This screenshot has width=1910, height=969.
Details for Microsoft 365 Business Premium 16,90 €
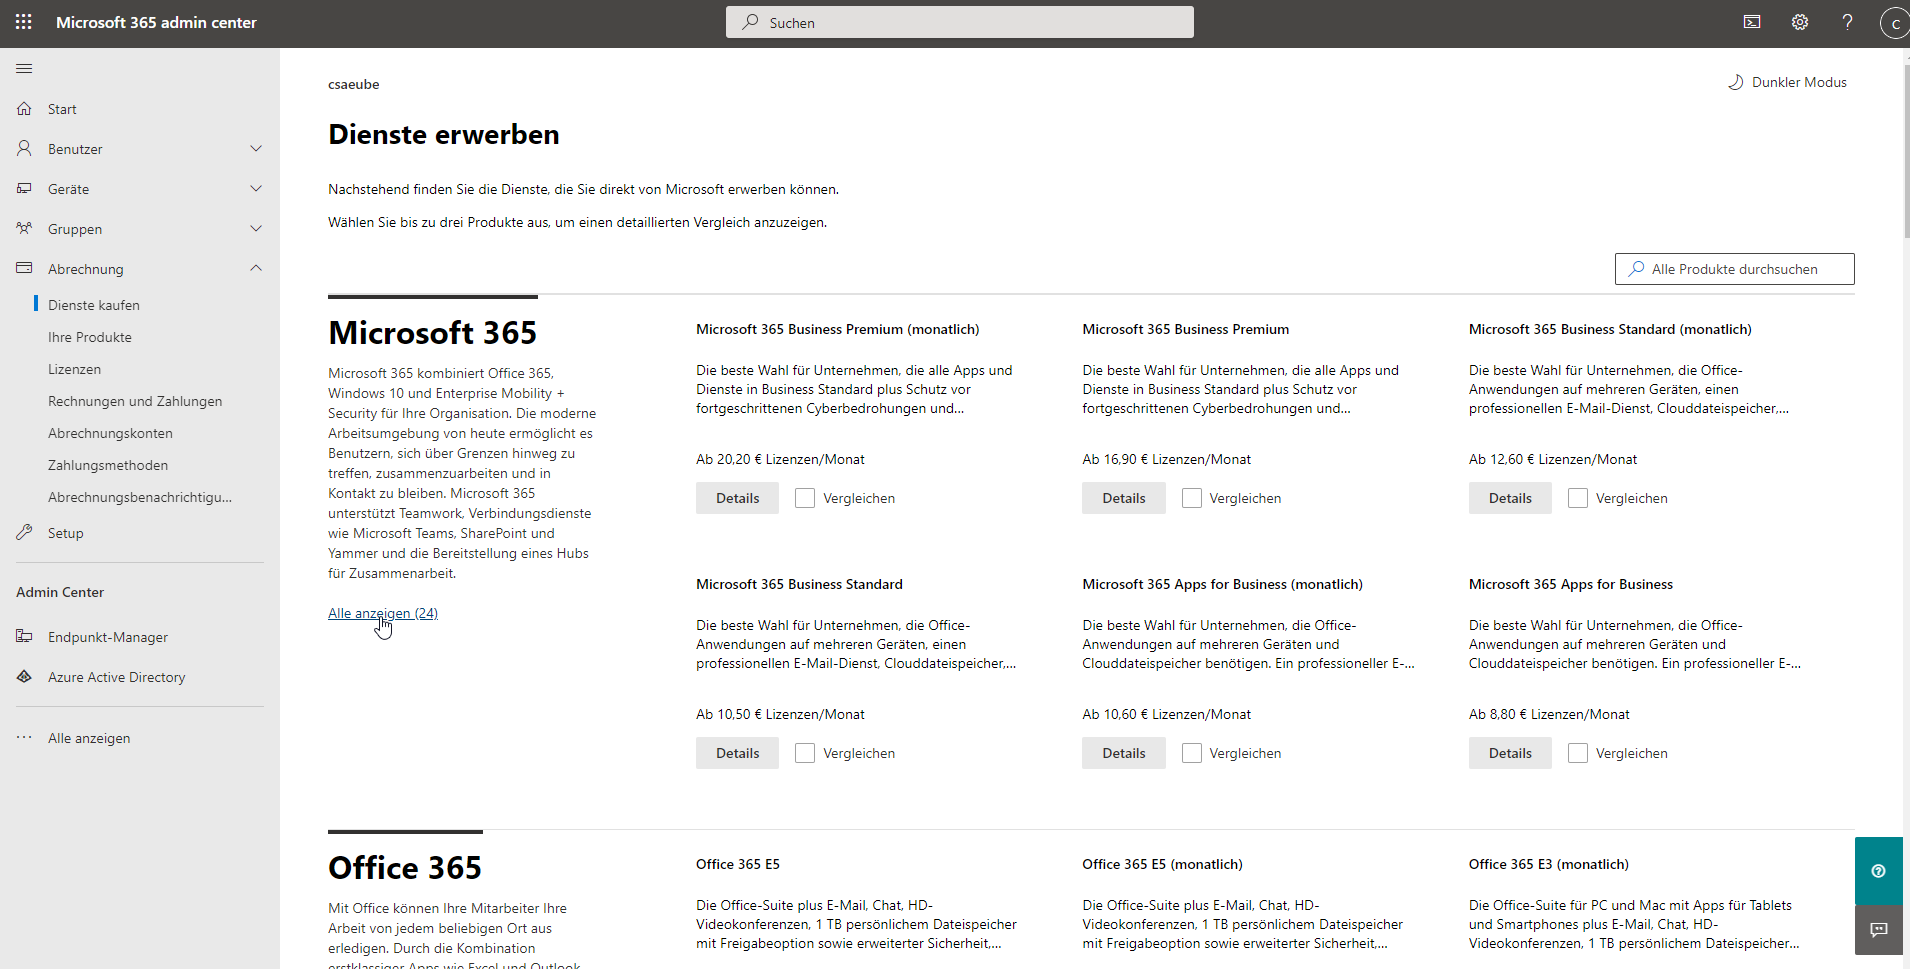pyautogui.click(x=1124, y=498)
